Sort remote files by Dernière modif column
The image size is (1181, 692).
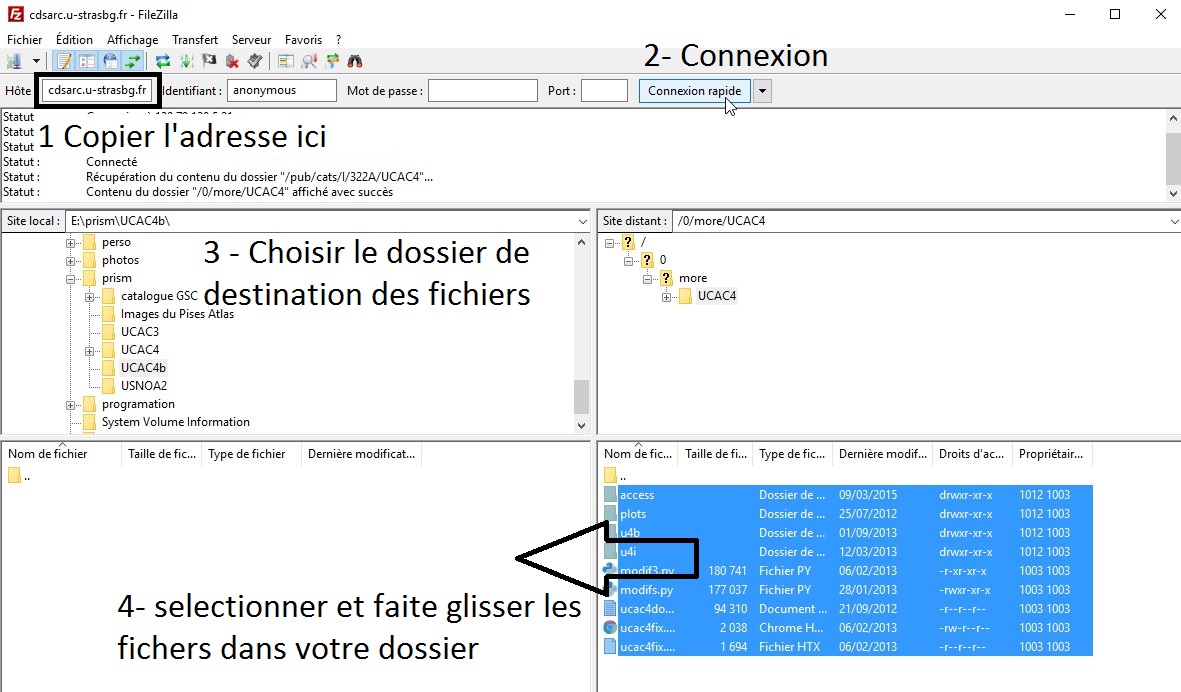(879, 454)
